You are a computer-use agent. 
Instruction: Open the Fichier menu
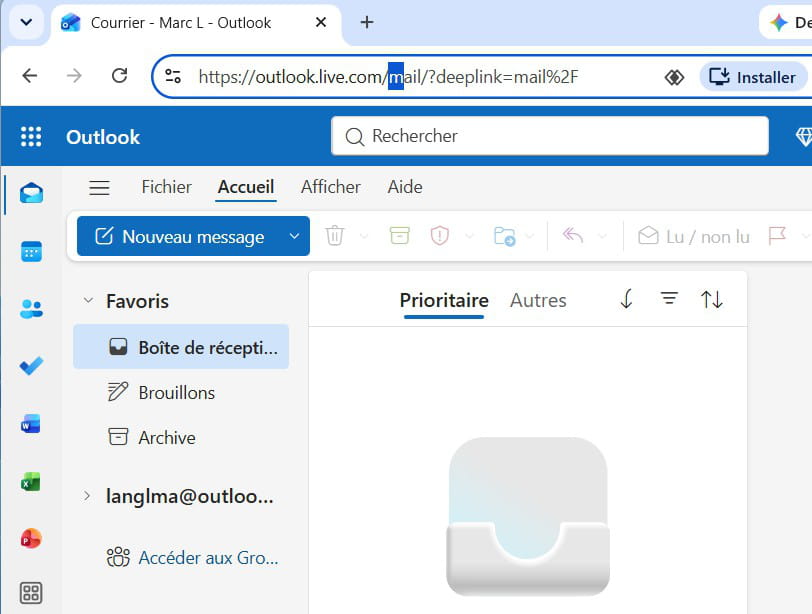point(167,187)
